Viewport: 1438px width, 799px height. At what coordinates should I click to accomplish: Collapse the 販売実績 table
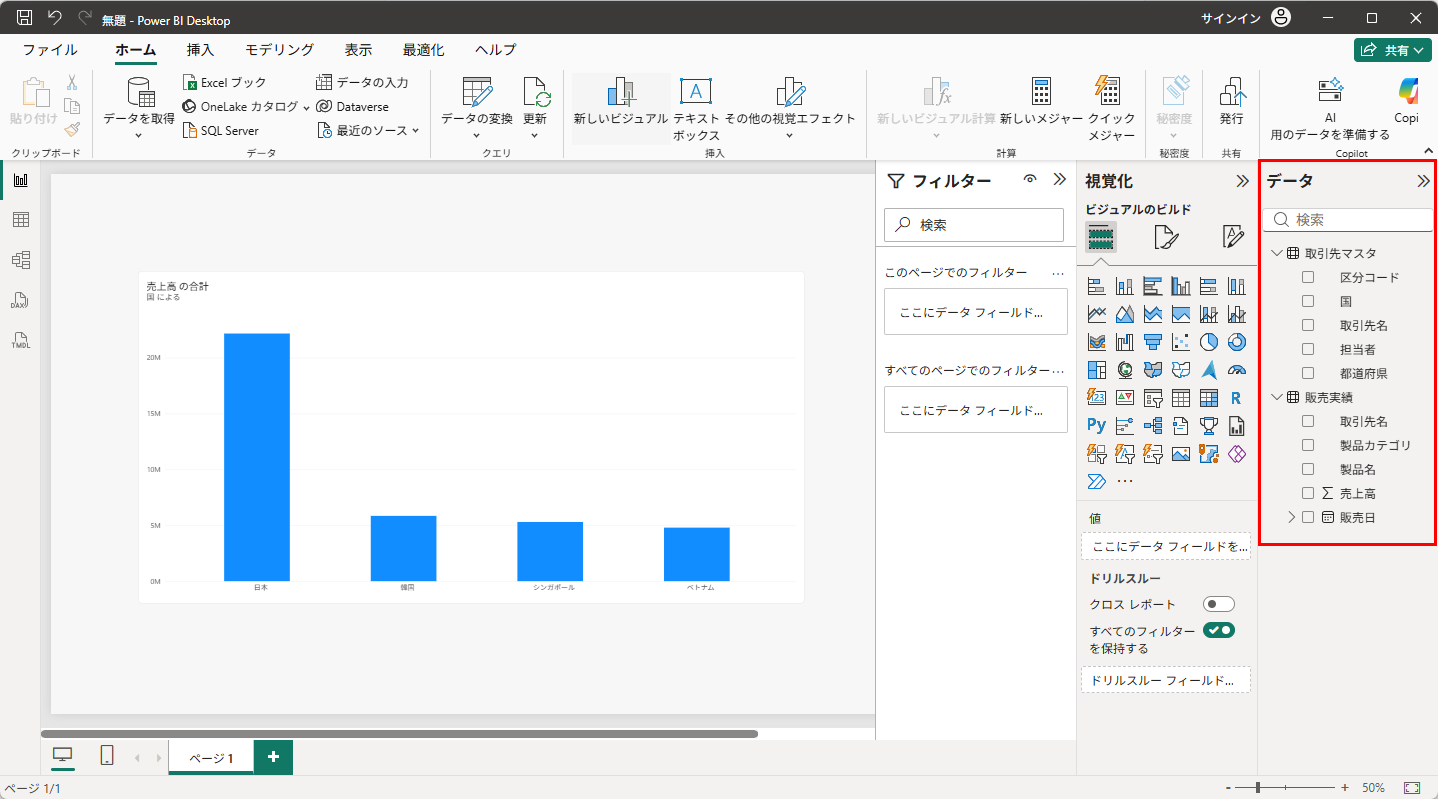(1276, 397)
